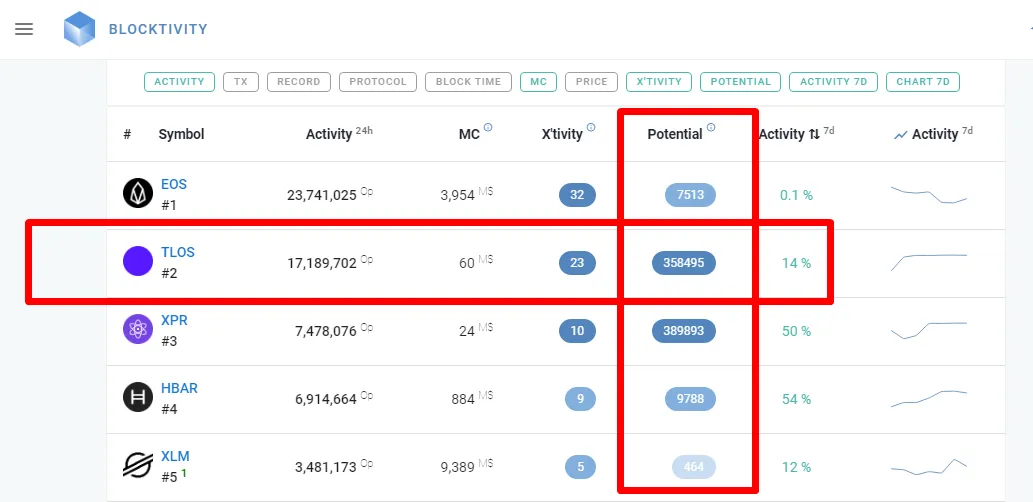Screen dimensions: 1033x502
Task: Click XPR potential badge 389893
Action: pyautogui.click(x=684, y=331)
